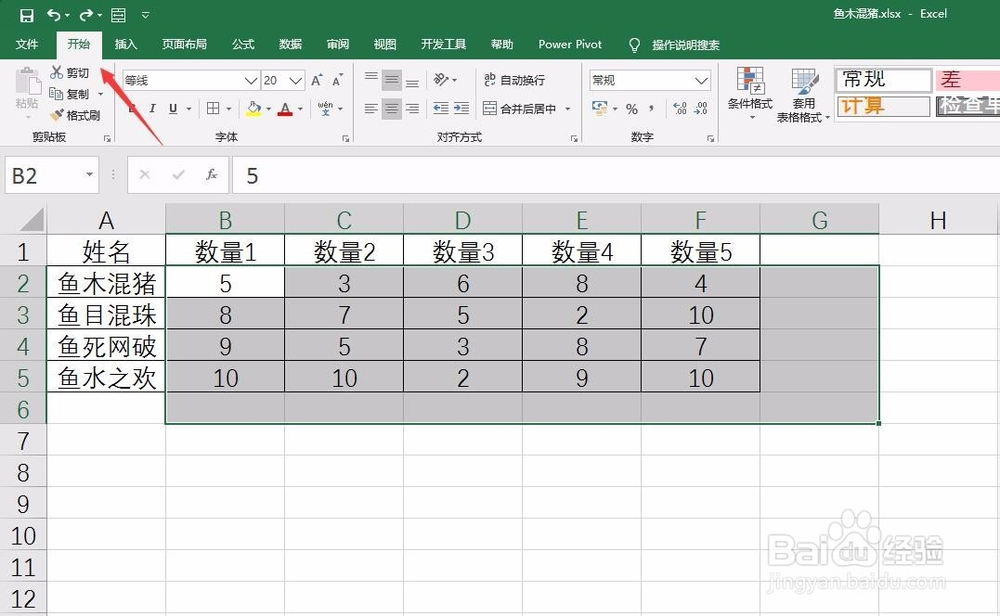Screen dimensions: 1000x616
Task: Click the decrease indent icon
Action: [441, 108]
